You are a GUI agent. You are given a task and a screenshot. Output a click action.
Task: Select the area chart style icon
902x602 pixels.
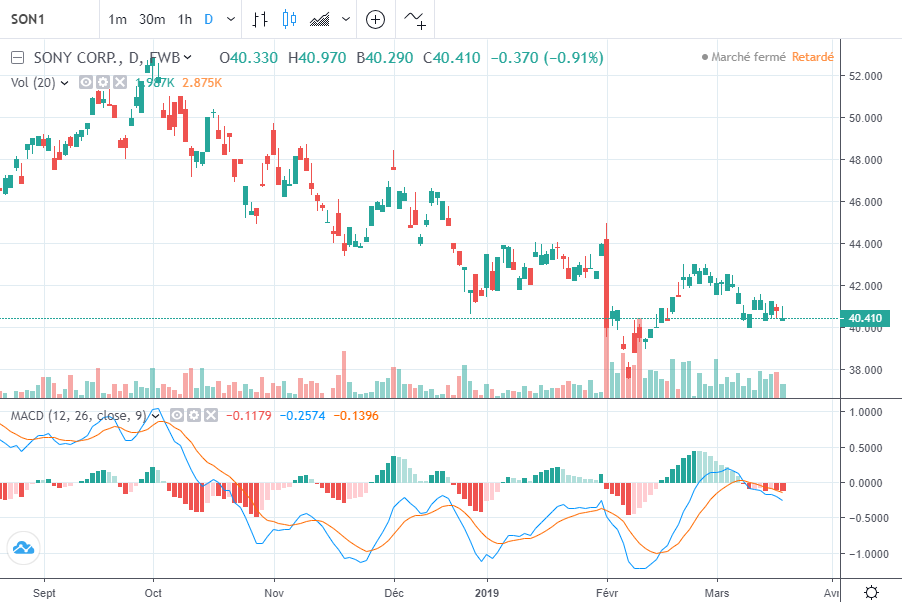tap(321, 19)
